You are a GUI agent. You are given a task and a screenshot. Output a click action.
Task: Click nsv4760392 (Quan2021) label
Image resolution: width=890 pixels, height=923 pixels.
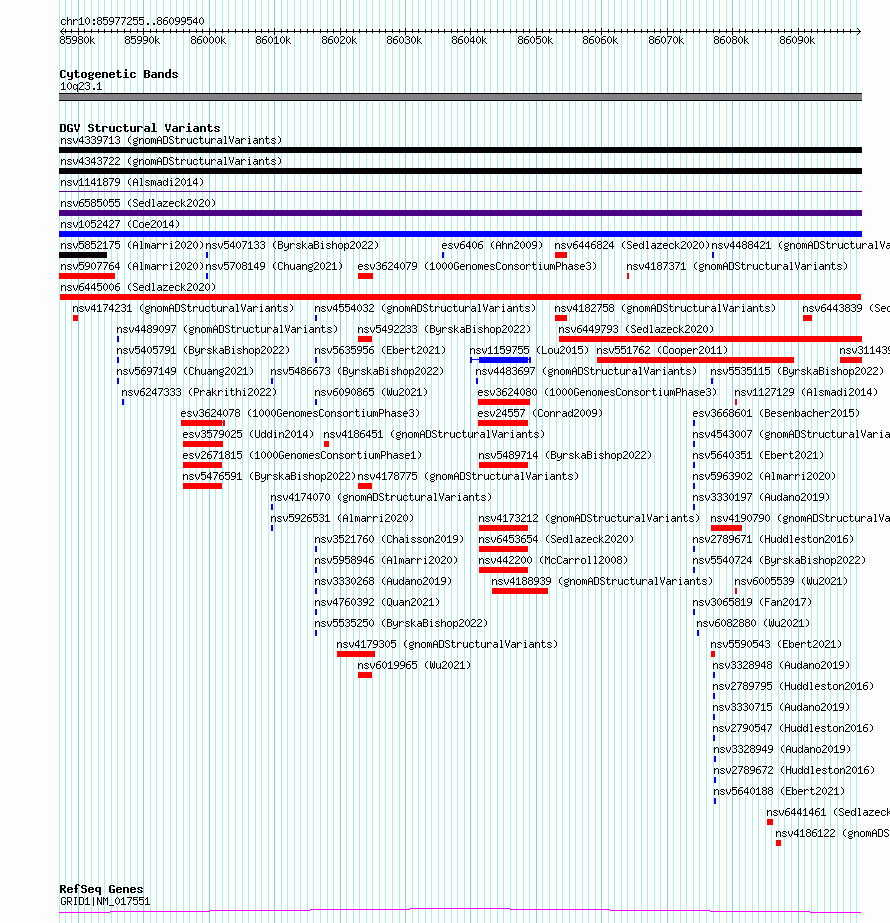pyautogui.click(x=377, y=602)
